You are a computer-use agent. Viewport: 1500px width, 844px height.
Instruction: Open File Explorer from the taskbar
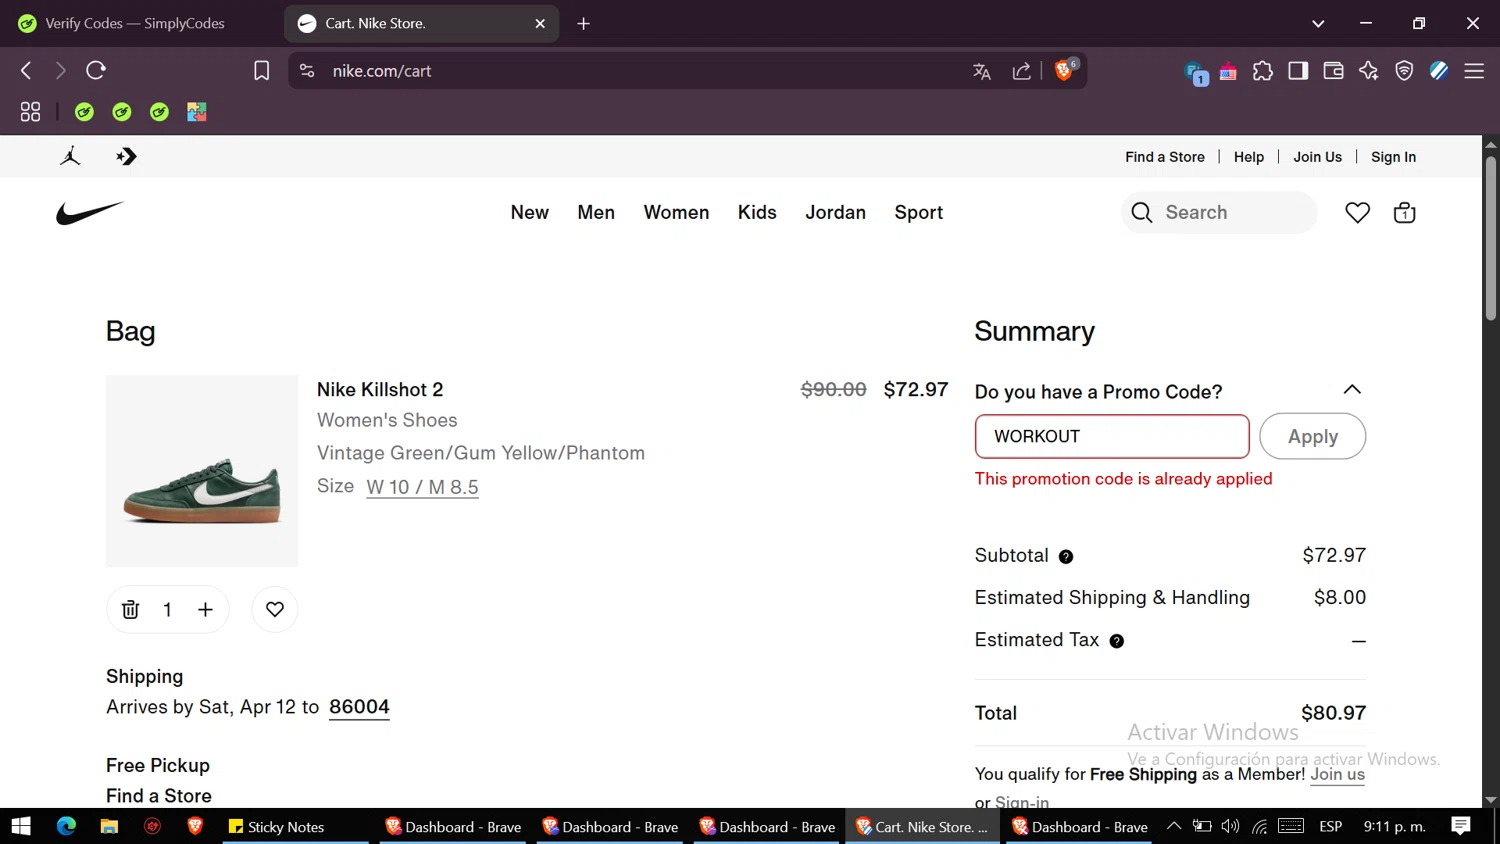coord(109,826)
